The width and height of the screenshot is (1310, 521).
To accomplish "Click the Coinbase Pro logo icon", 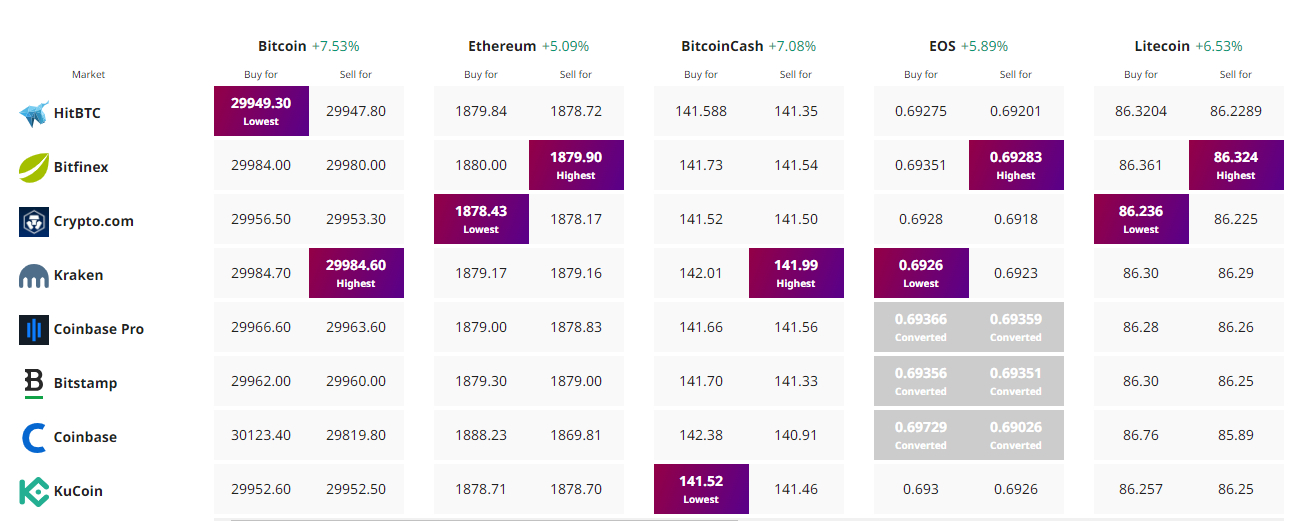I will pos(34,329).
